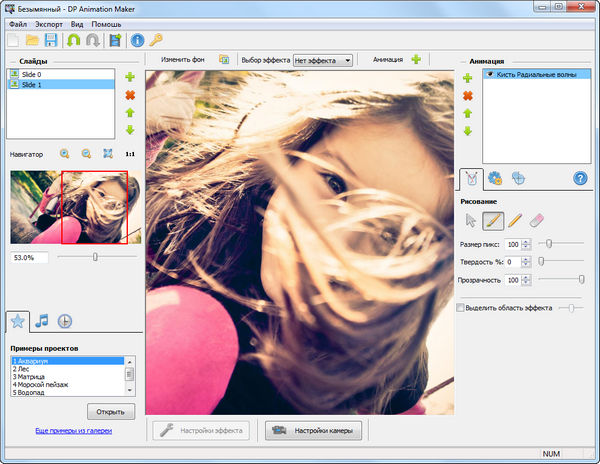
Task: Click the Save project floppy disk icon
Action: click(x=50, y=41)
